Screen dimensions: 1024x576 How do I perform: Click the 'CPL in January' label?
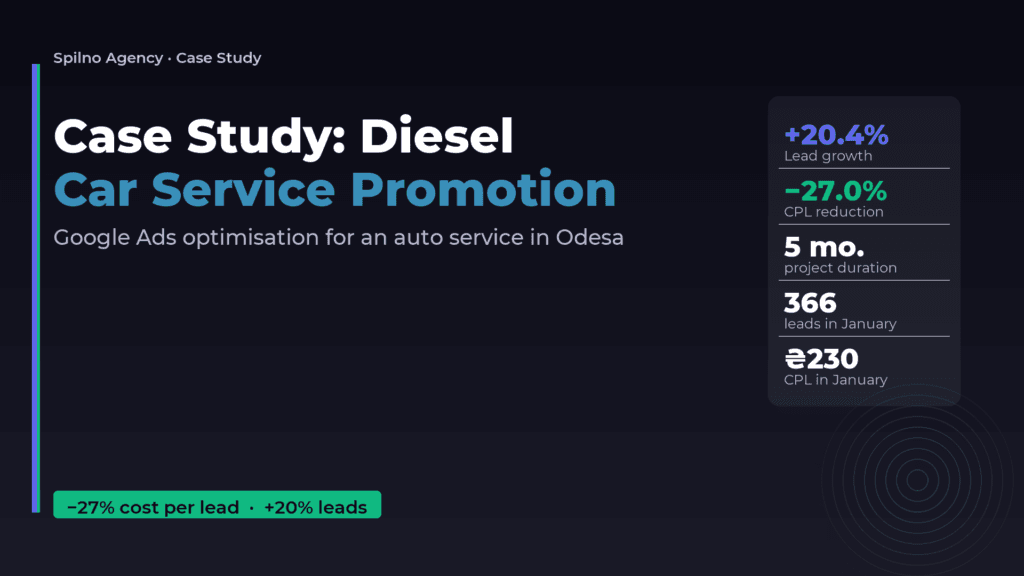[x=836, y=380]
